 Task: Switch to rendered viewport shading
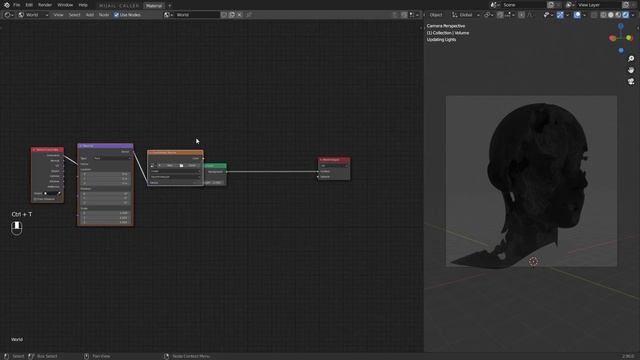pos(625,15)
